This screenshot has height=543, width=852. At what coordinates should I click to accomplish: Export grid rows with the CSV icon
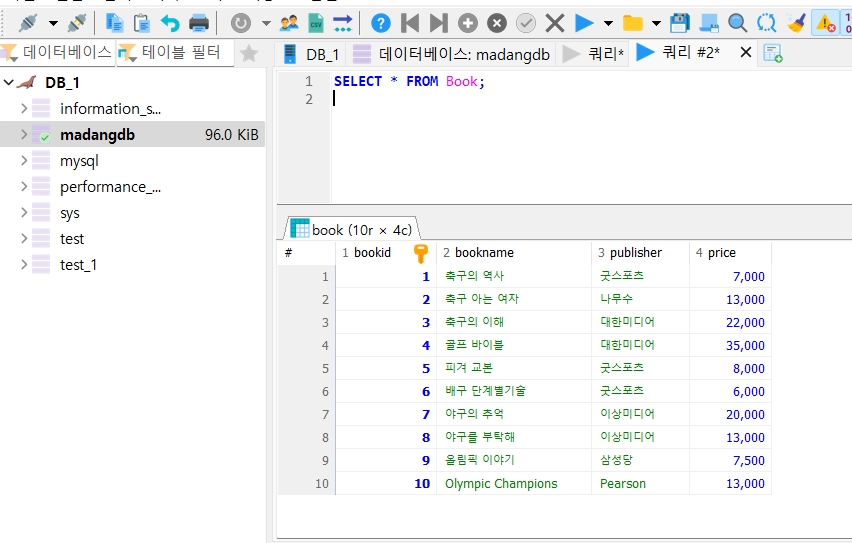pyautogui.click(x=316, y=23)
